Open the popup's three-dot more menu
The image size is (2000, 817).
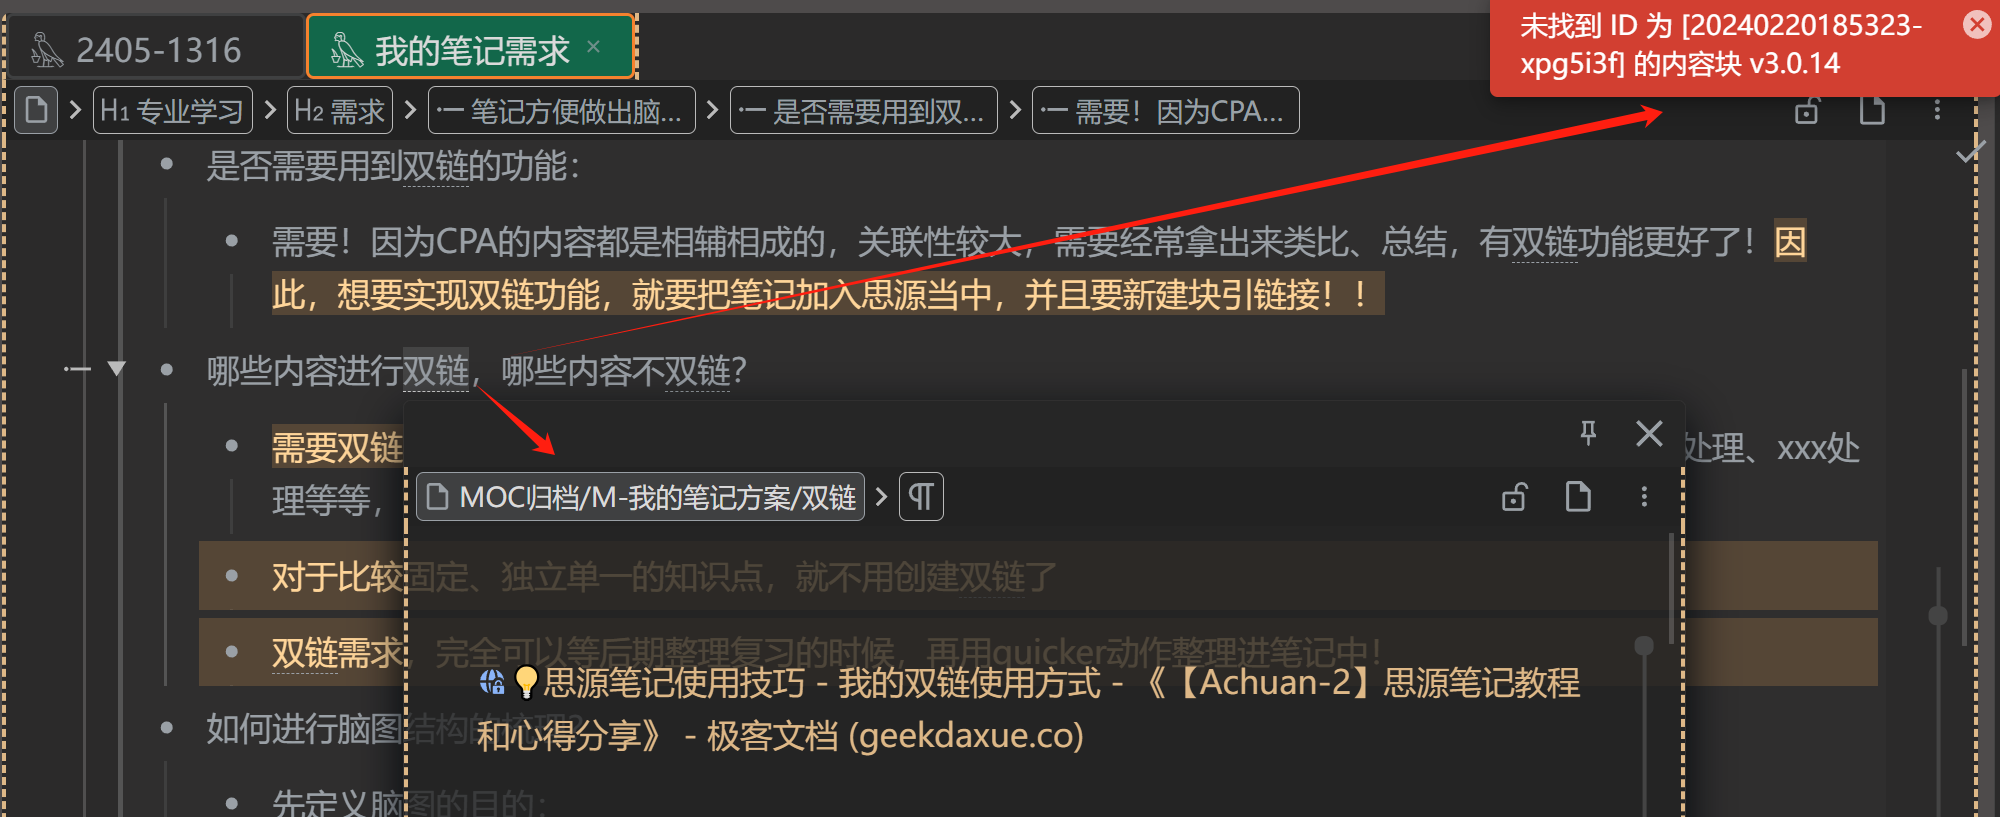[x=1644, y=497]
